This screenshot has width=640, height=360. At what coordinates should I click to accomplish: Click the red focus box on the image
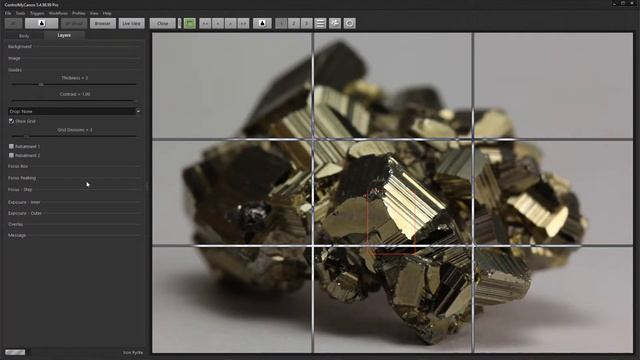tap(391, 221)
